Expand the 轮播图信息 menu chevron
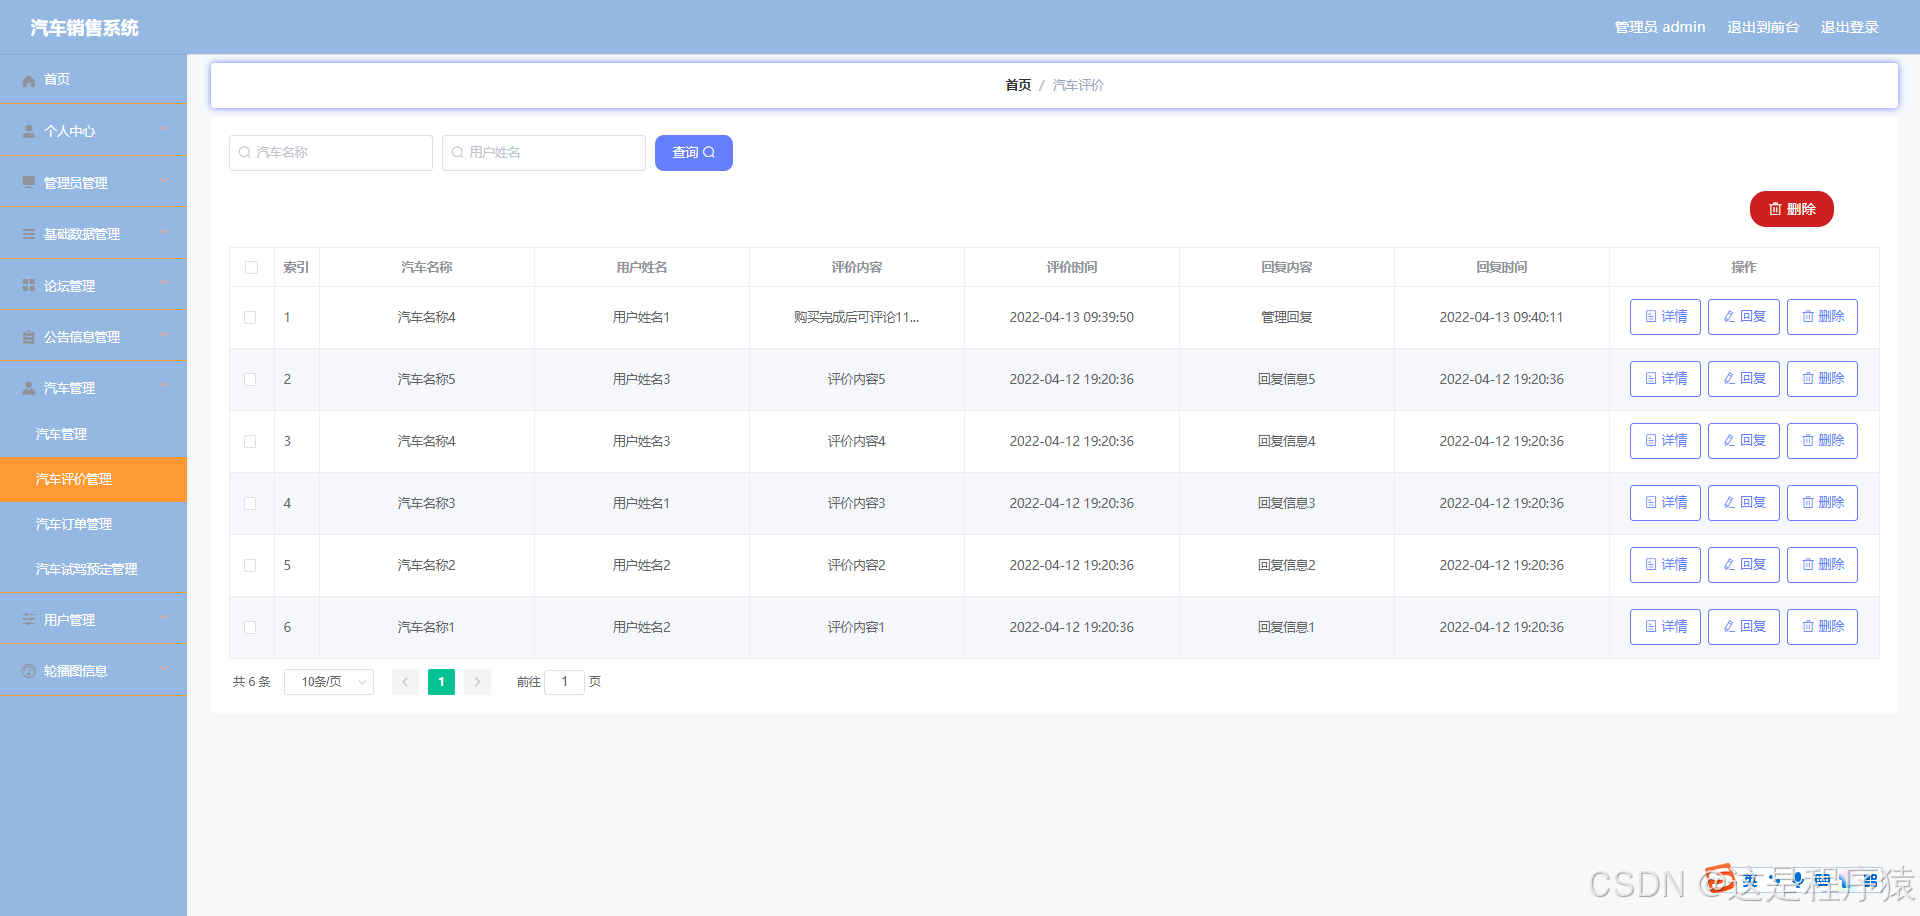Viewport: 1920px width, 916px height. [165, 670]
